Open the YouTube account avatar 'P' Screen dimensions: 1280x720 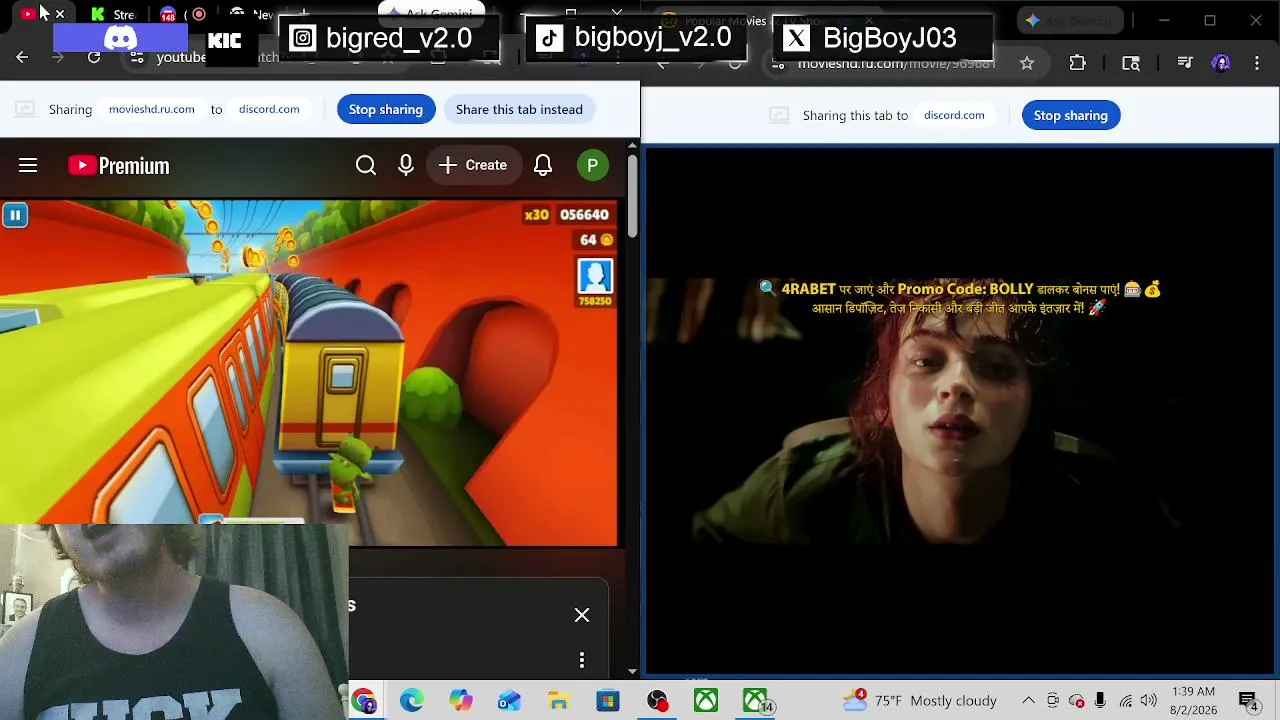[593, 165]
